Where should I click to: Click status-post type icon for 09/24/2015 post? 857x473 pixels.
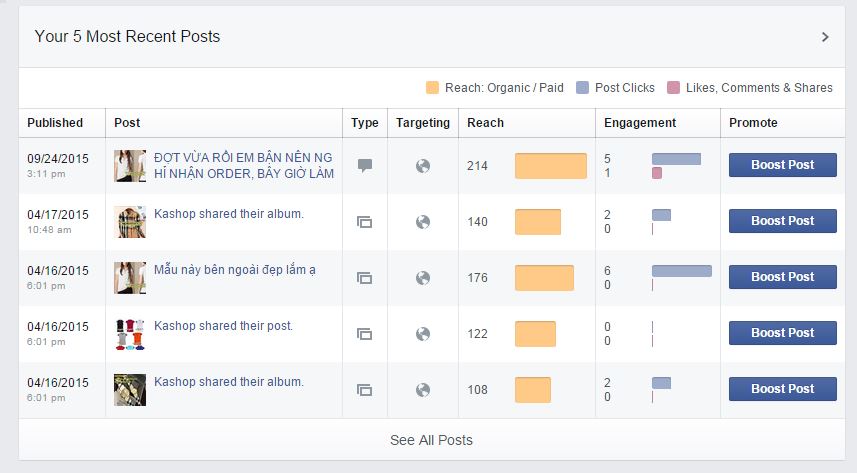[x=365, y=166]
